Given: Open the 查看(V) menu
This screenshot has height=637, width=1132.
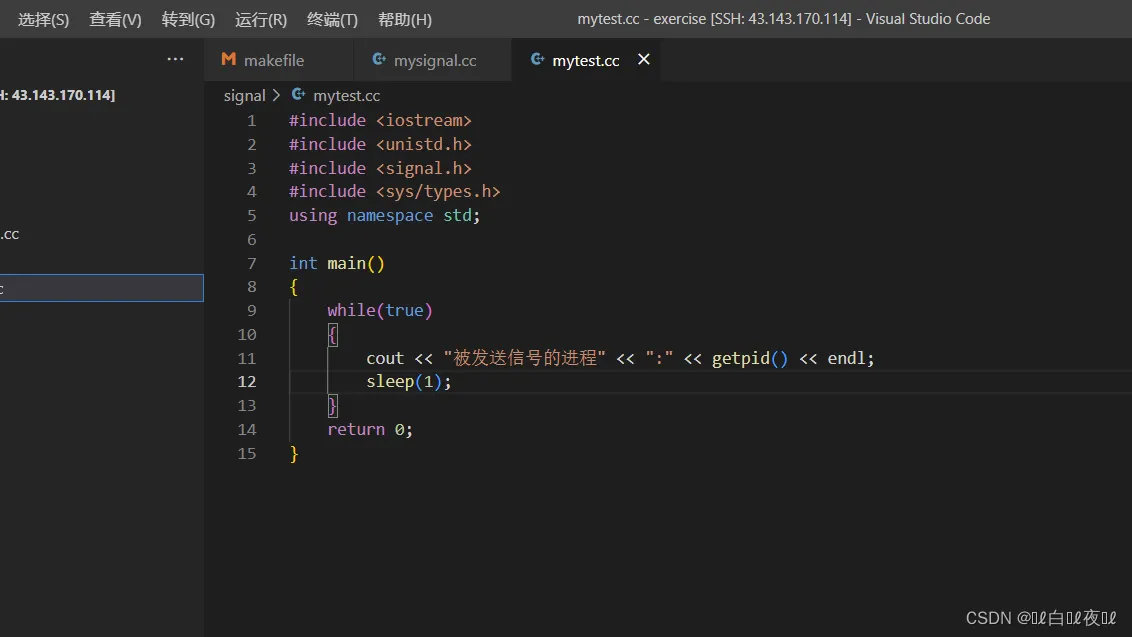Looking at the screenshot, I should pyautogui.click(x=115, y=19).
